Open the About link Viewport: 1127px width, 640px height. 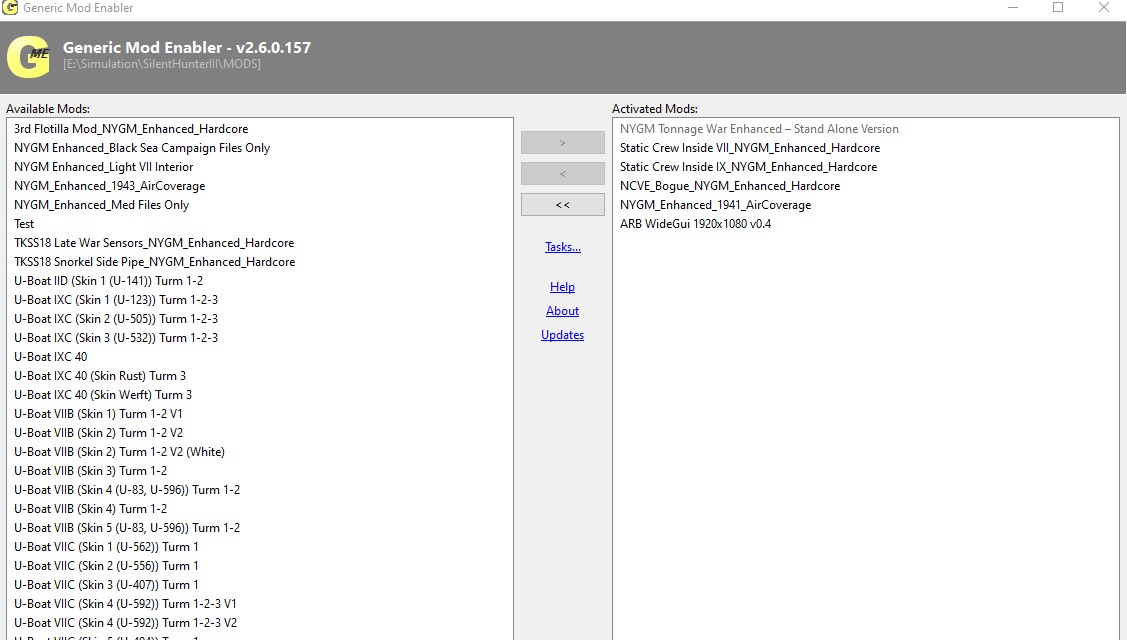tap(562, 311)
